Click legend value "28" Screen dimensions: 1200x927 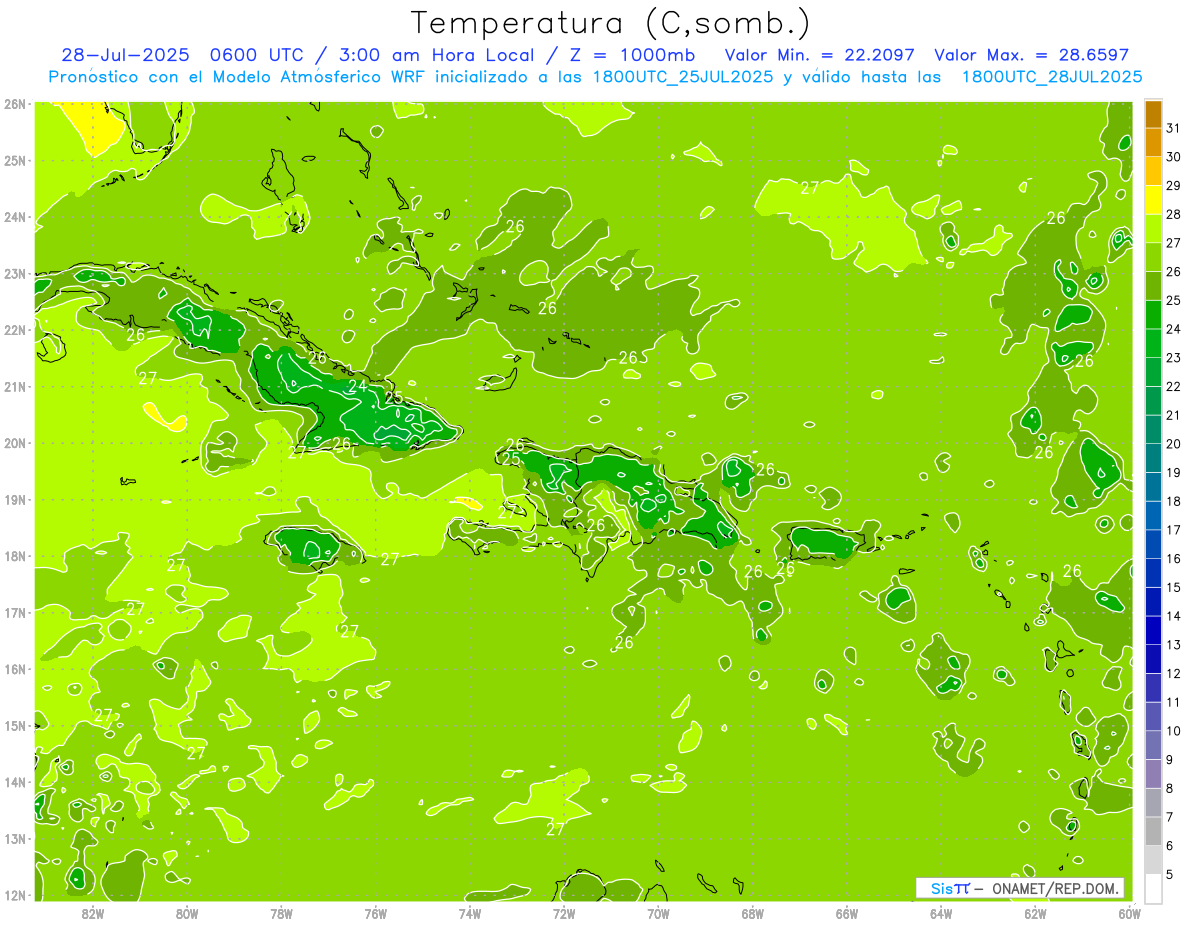1174,214
